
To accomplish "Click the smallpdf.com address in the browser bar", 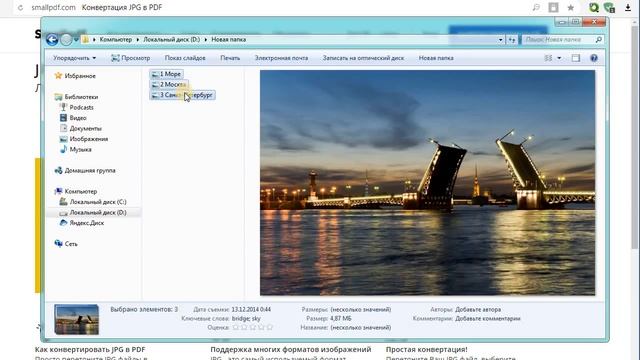I will click(53, 7).
